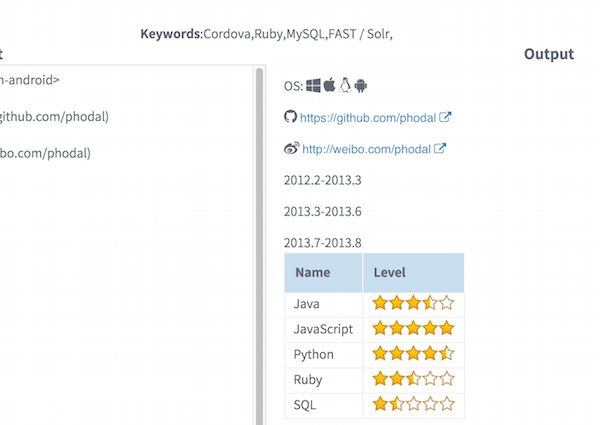600x425 pixels.
Task: Open the github.com/phodal link
Action: tap(368, 118)
